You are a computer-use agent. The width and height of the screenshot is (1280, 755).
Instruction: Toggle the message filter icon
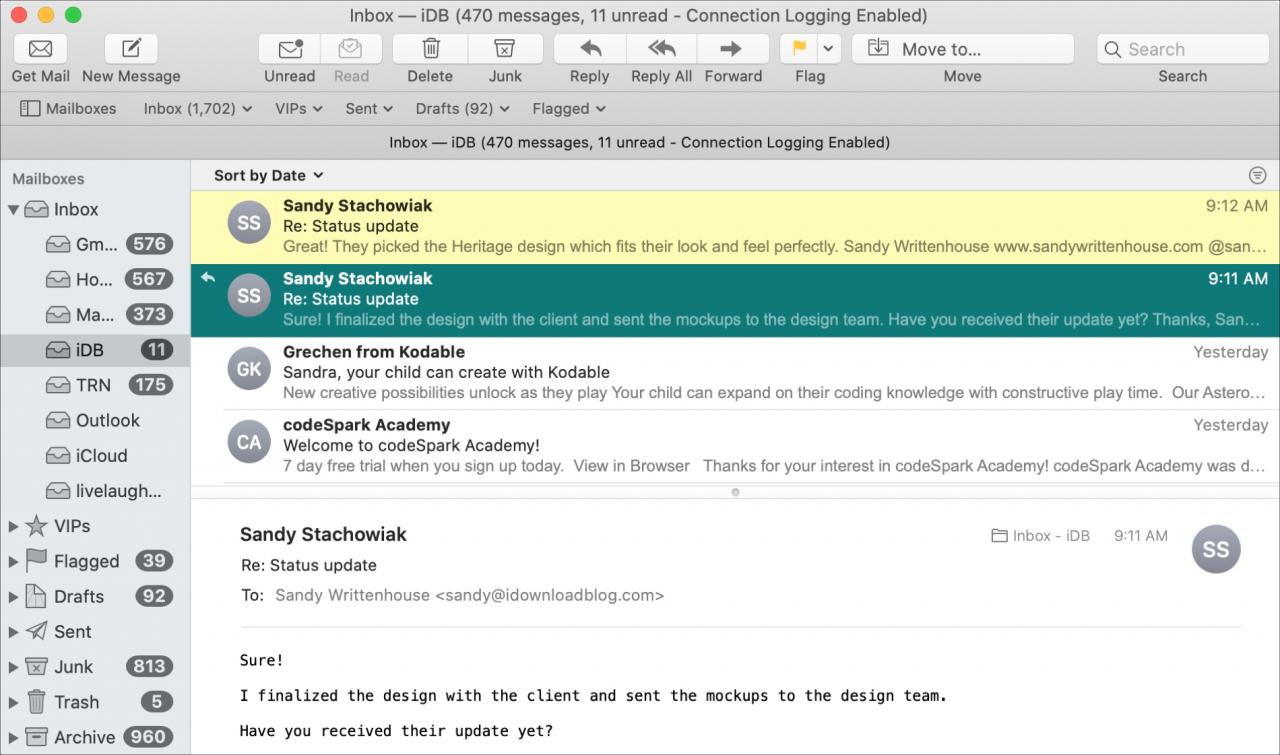coord(1258,175)
